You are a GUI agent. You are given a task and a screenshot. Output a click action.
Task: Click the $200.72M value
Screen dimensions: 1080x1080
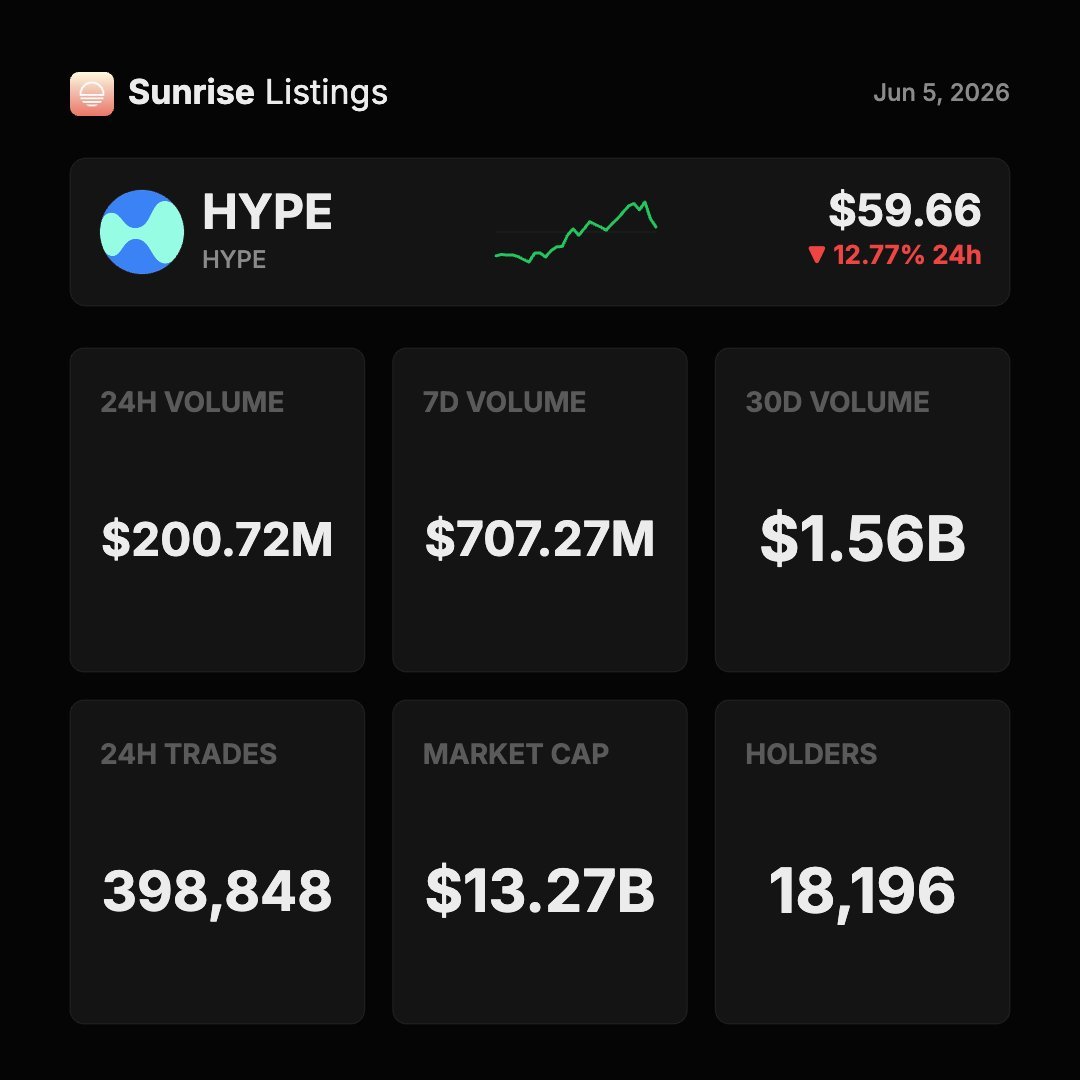coord(217,539)
